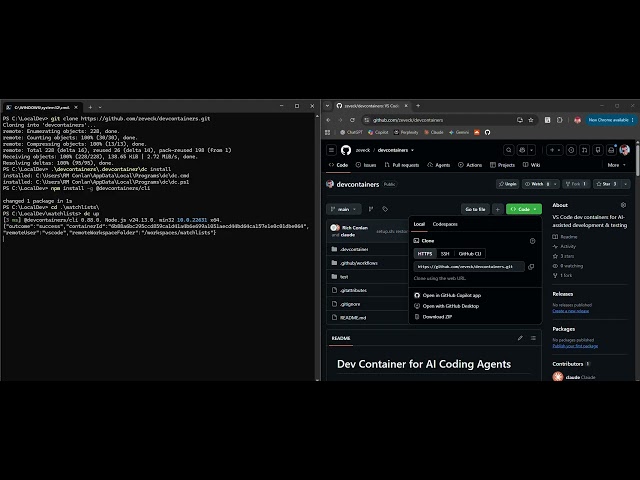Switch to the Issues tab

click(x=366, y=165)
